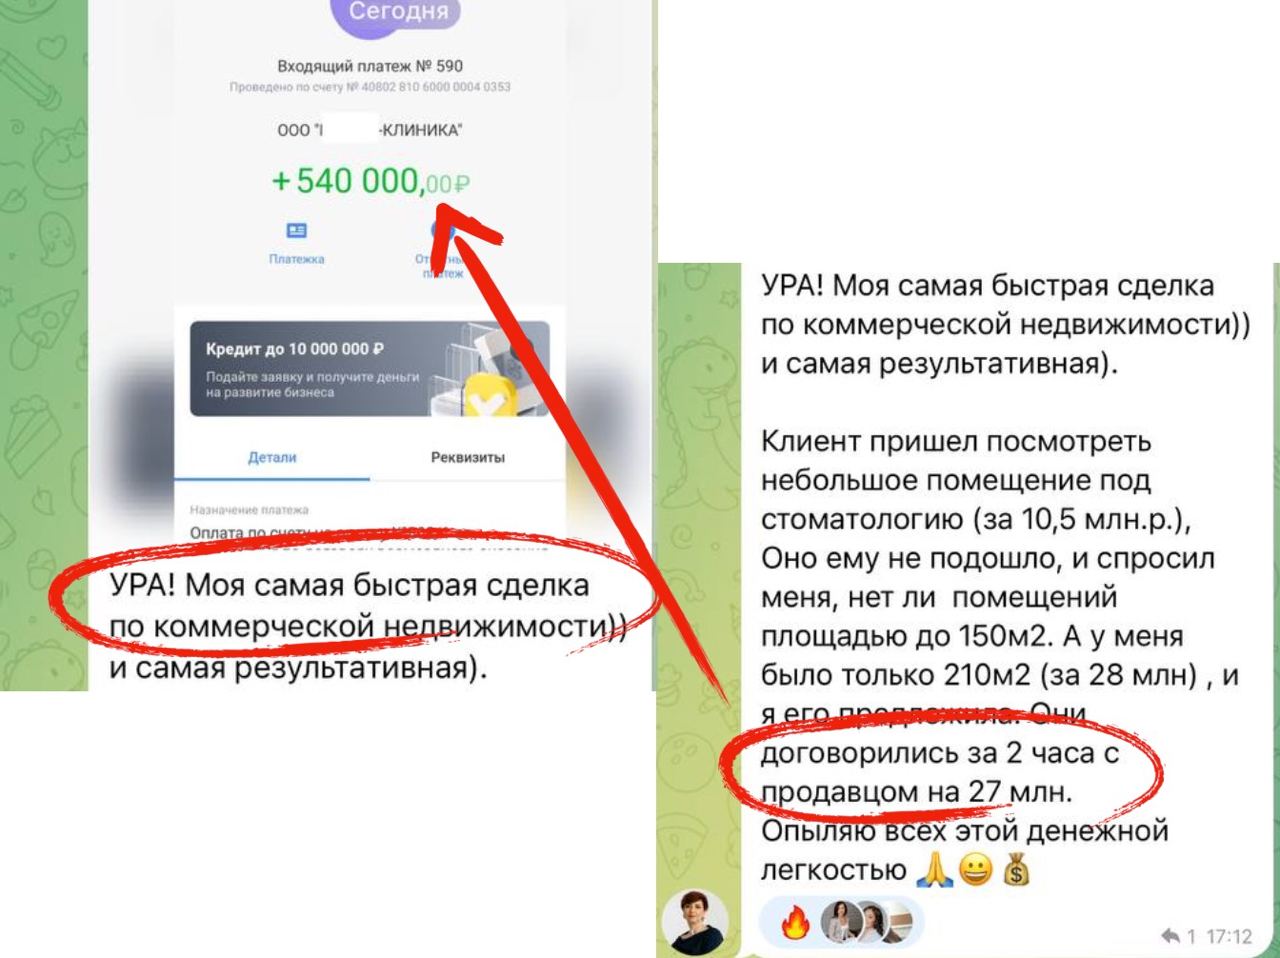Open the Кредит до 10 000 000 ₽ banner
This screenshot has width=1280, height=958.
[369, 369]
